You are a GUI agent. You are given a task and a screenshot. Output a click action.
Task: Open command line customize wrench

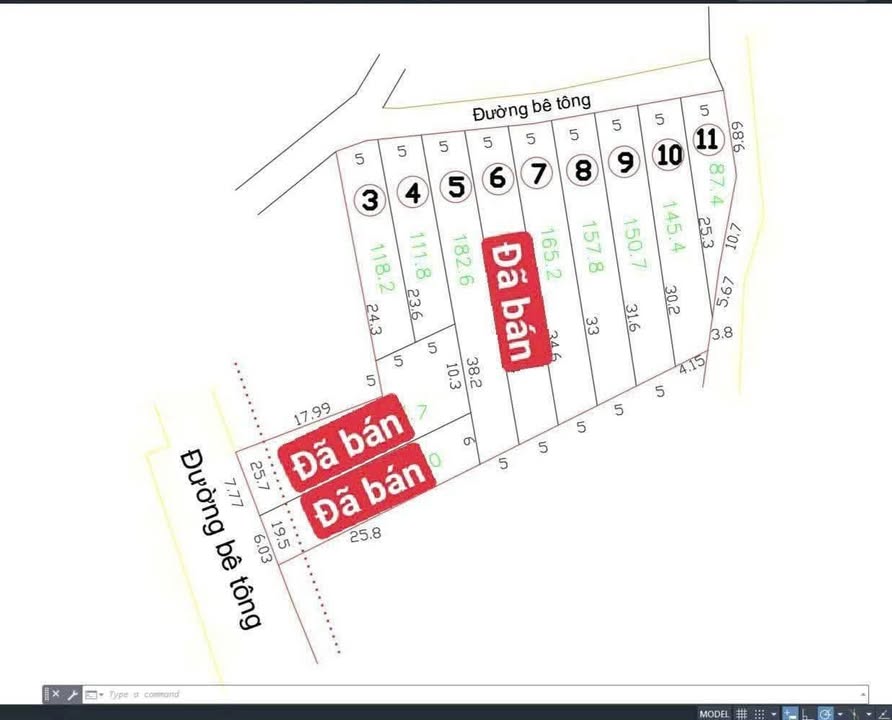(72, 694)
